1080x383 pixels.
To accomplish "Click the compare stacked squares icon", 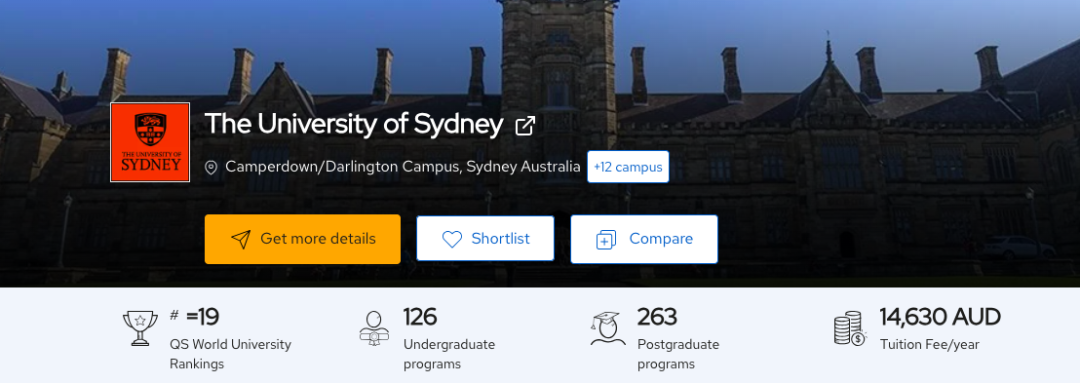I will click(606, 240).
